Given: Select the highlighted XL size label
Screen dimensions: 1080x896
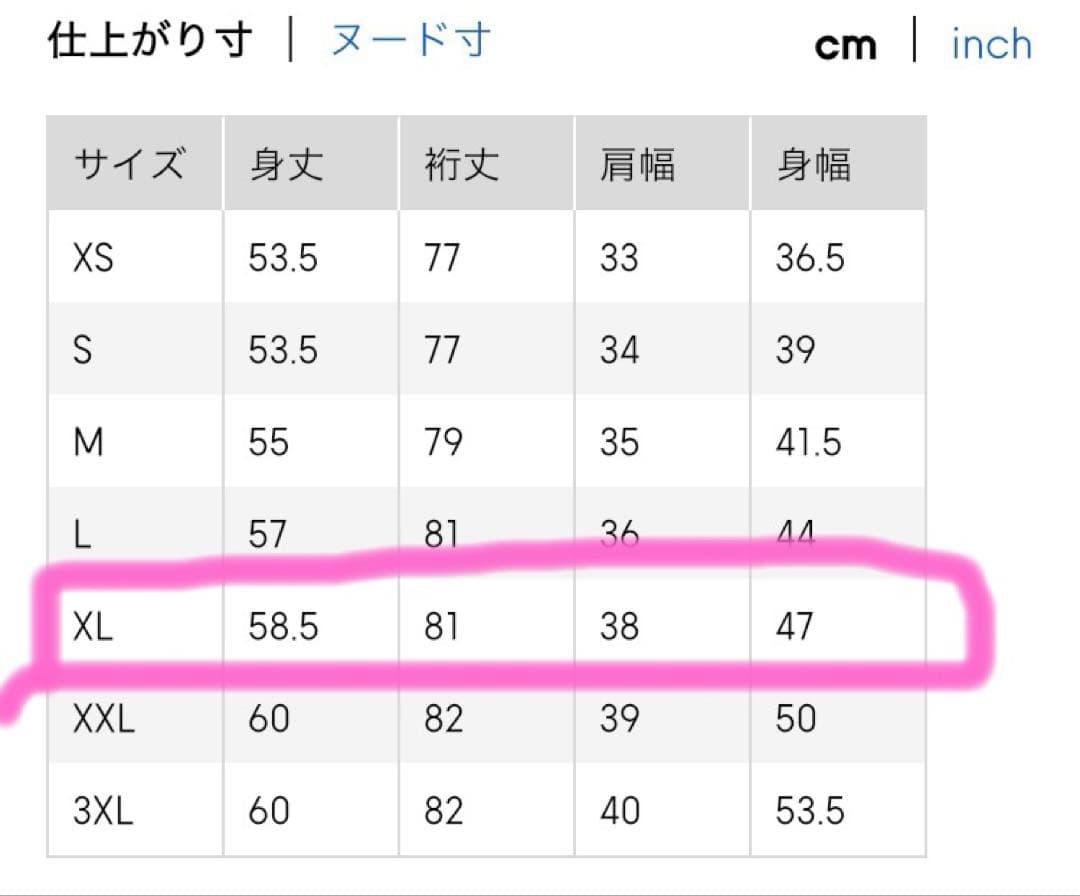Looking at the screenshot, I should pyautogui.click(x=95, y=627).
